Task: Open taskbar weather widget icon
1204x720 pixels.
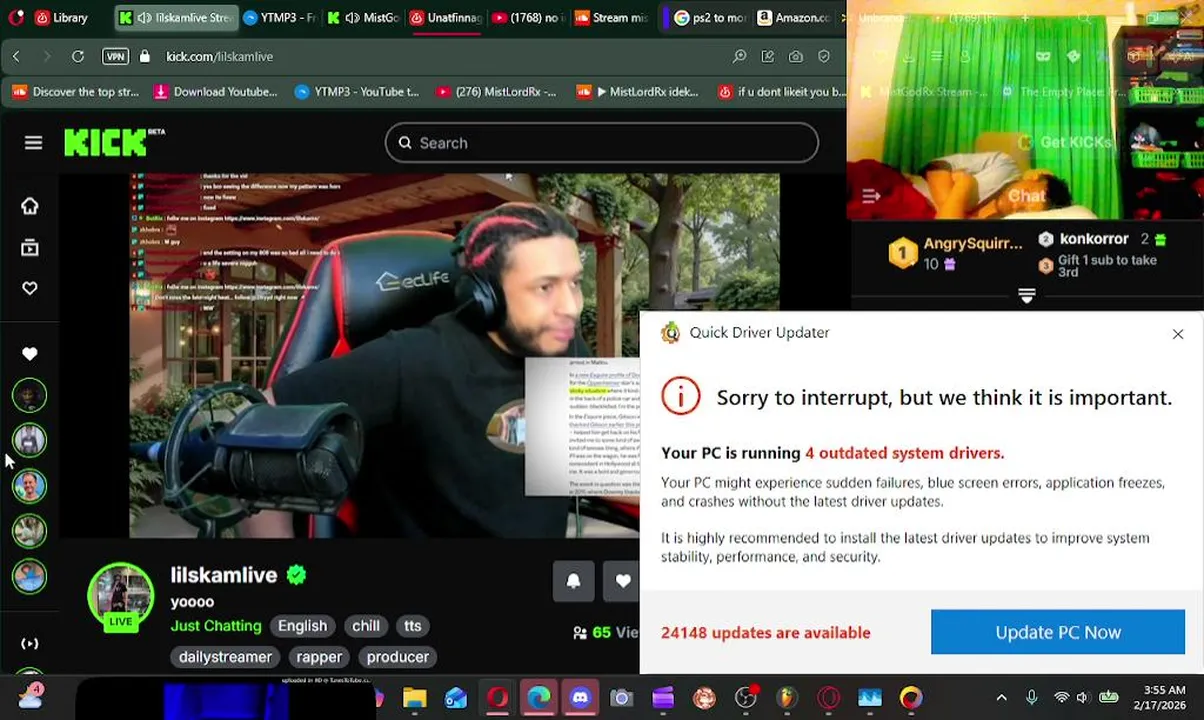Action: (31, 696)
